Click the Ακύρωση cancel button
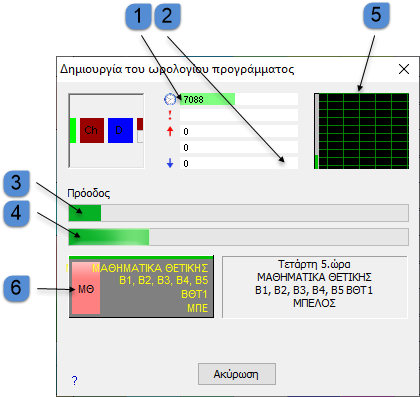Viewport: 420px width, 397px height. 237,374
